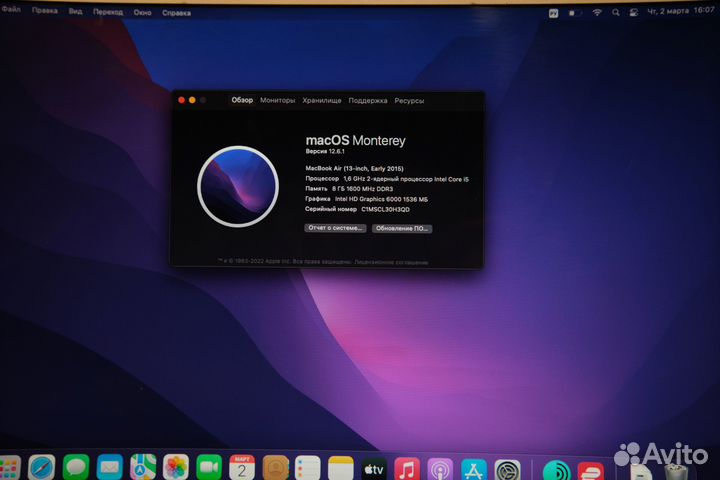
Task: Launch FaceTime from the Dock
Action: pyautogui.click(x=209, y=468)
